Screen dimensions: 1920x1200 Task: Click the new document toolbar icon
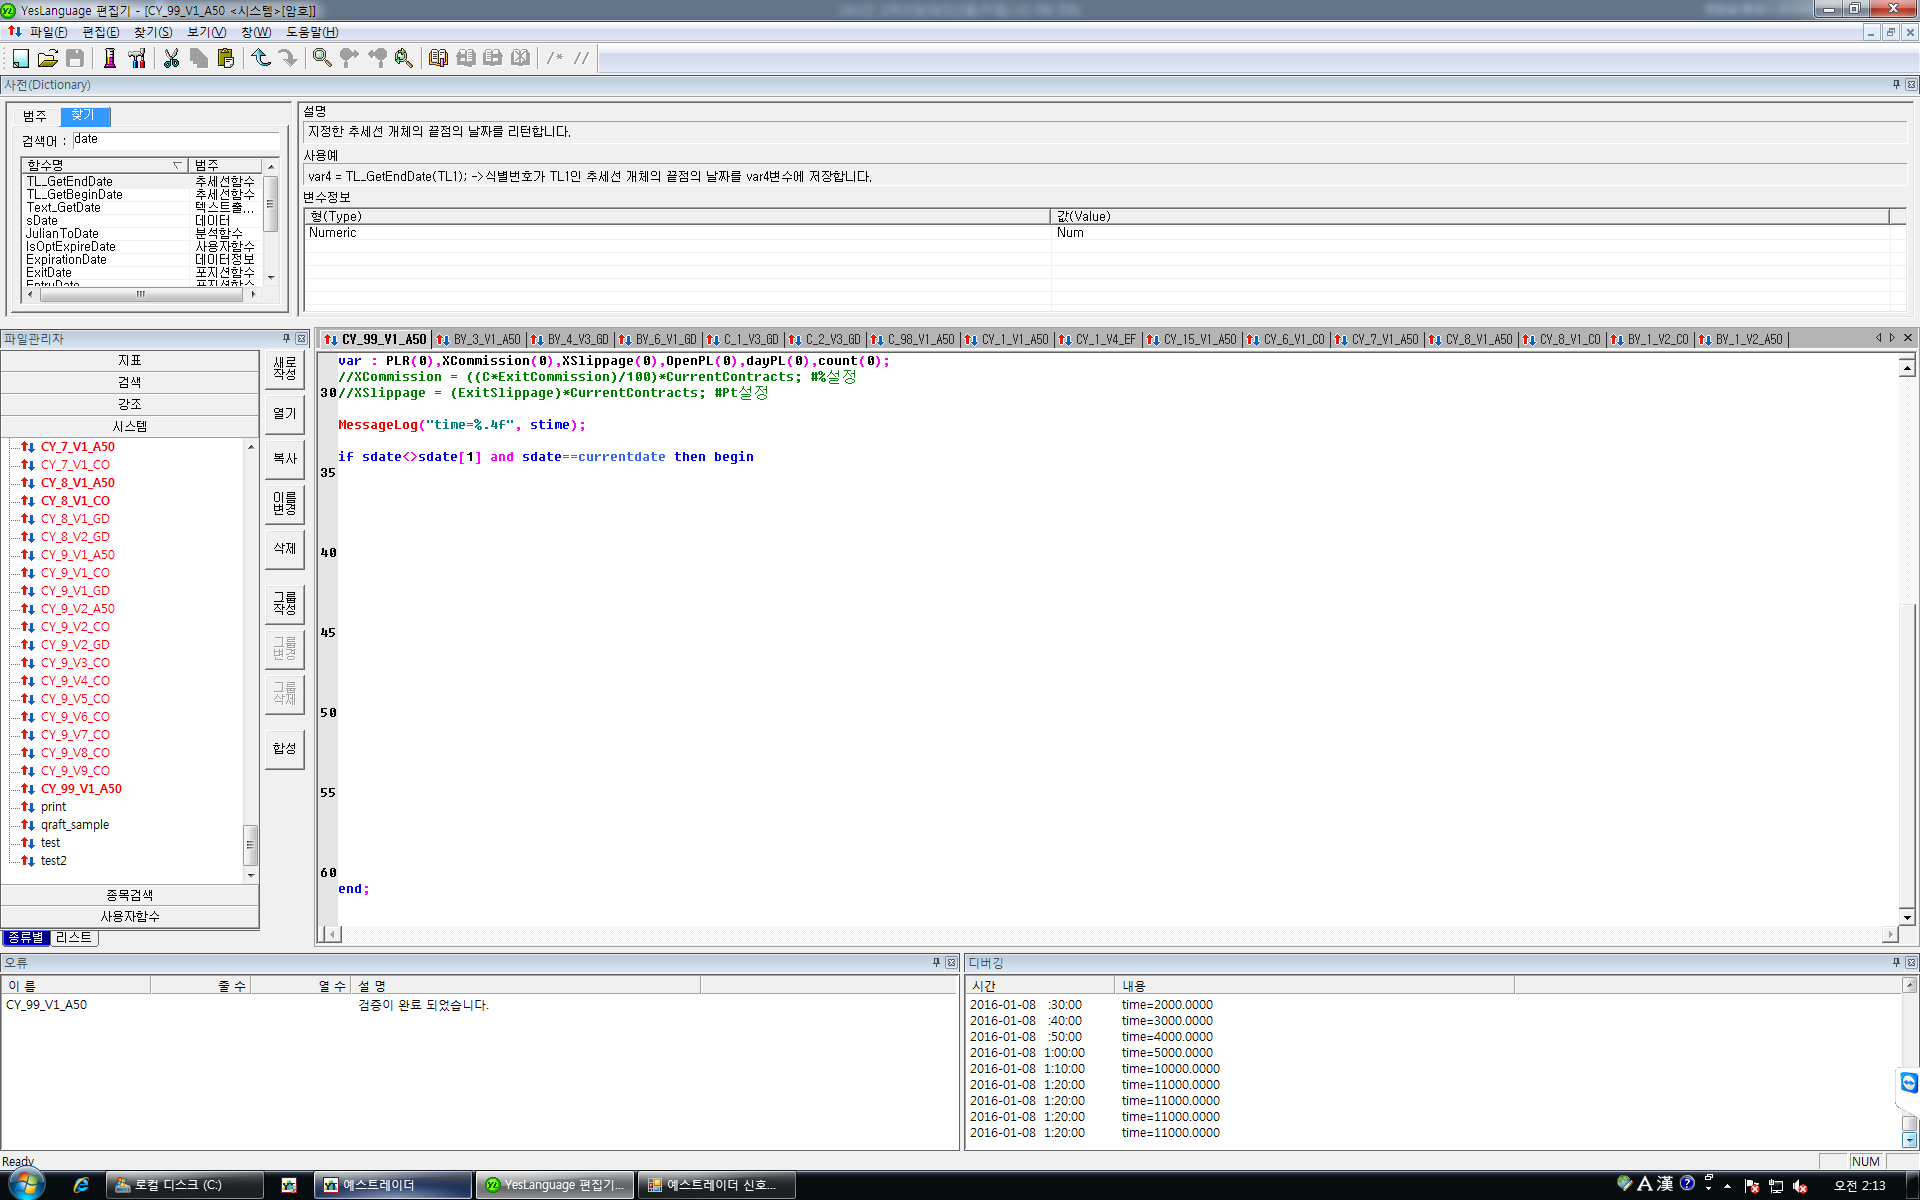pos(21,58)
